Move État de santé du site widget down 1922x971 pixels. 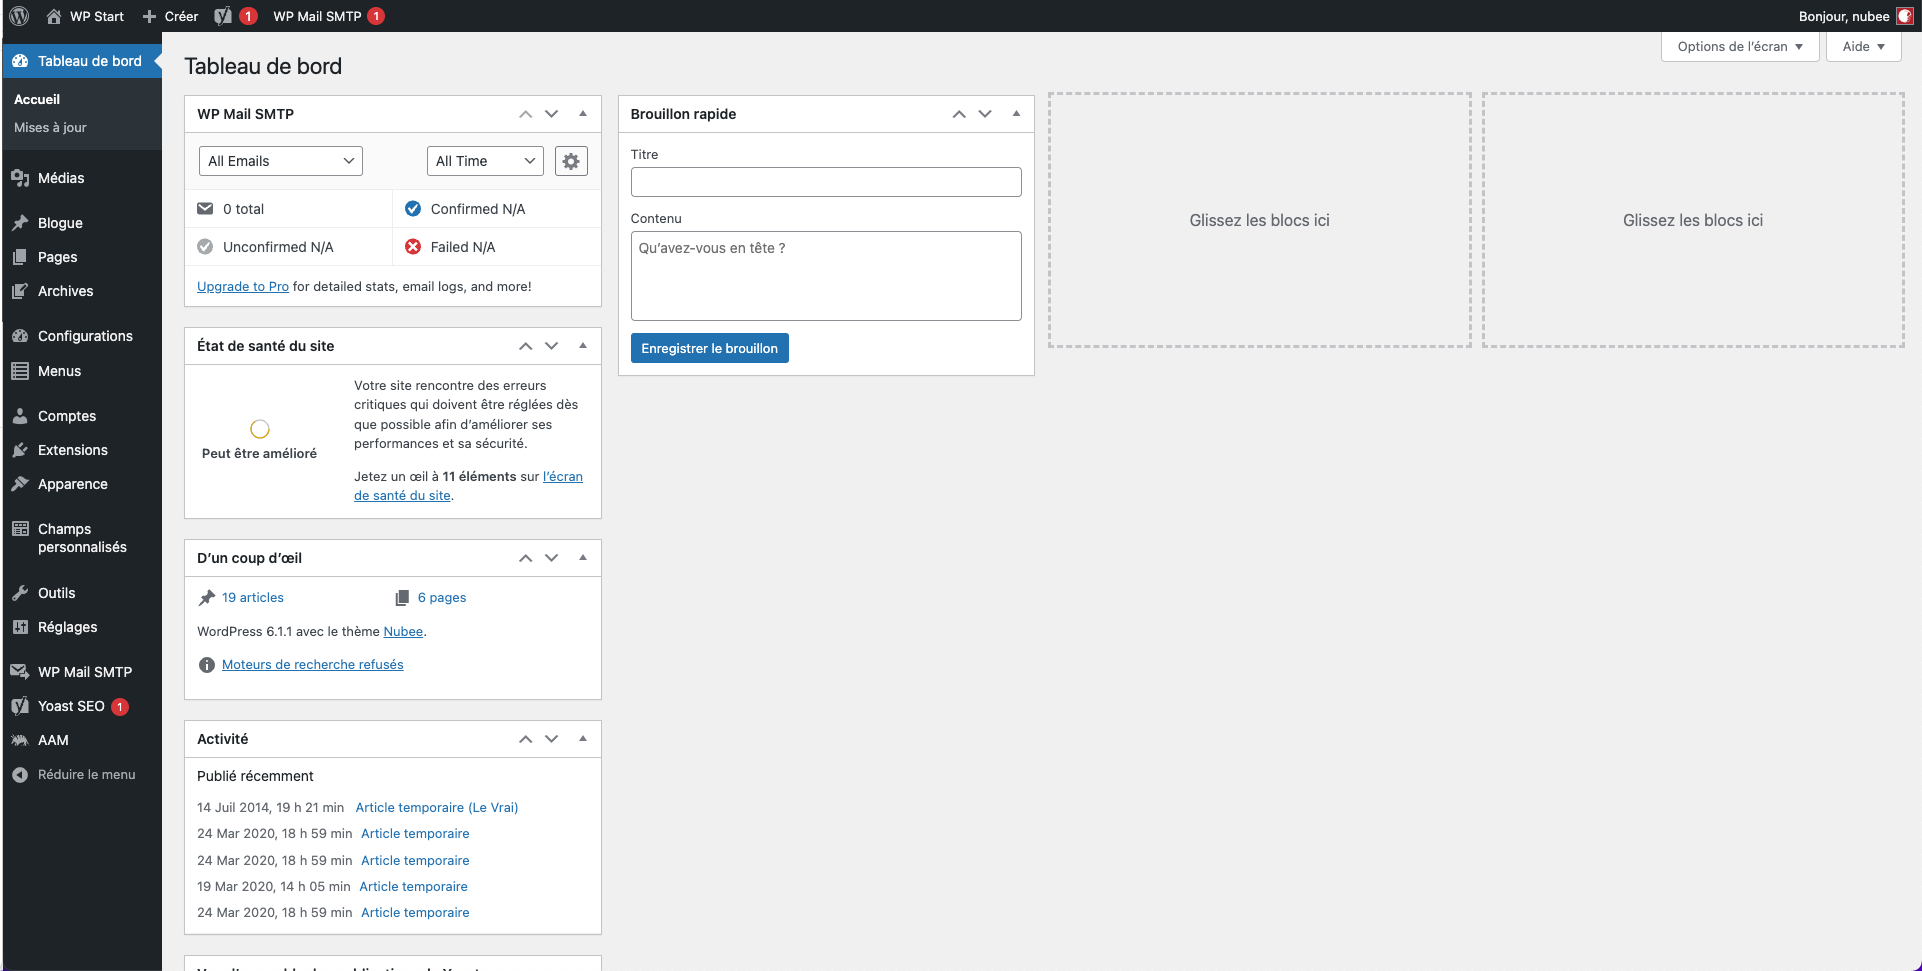coord(551,346)
